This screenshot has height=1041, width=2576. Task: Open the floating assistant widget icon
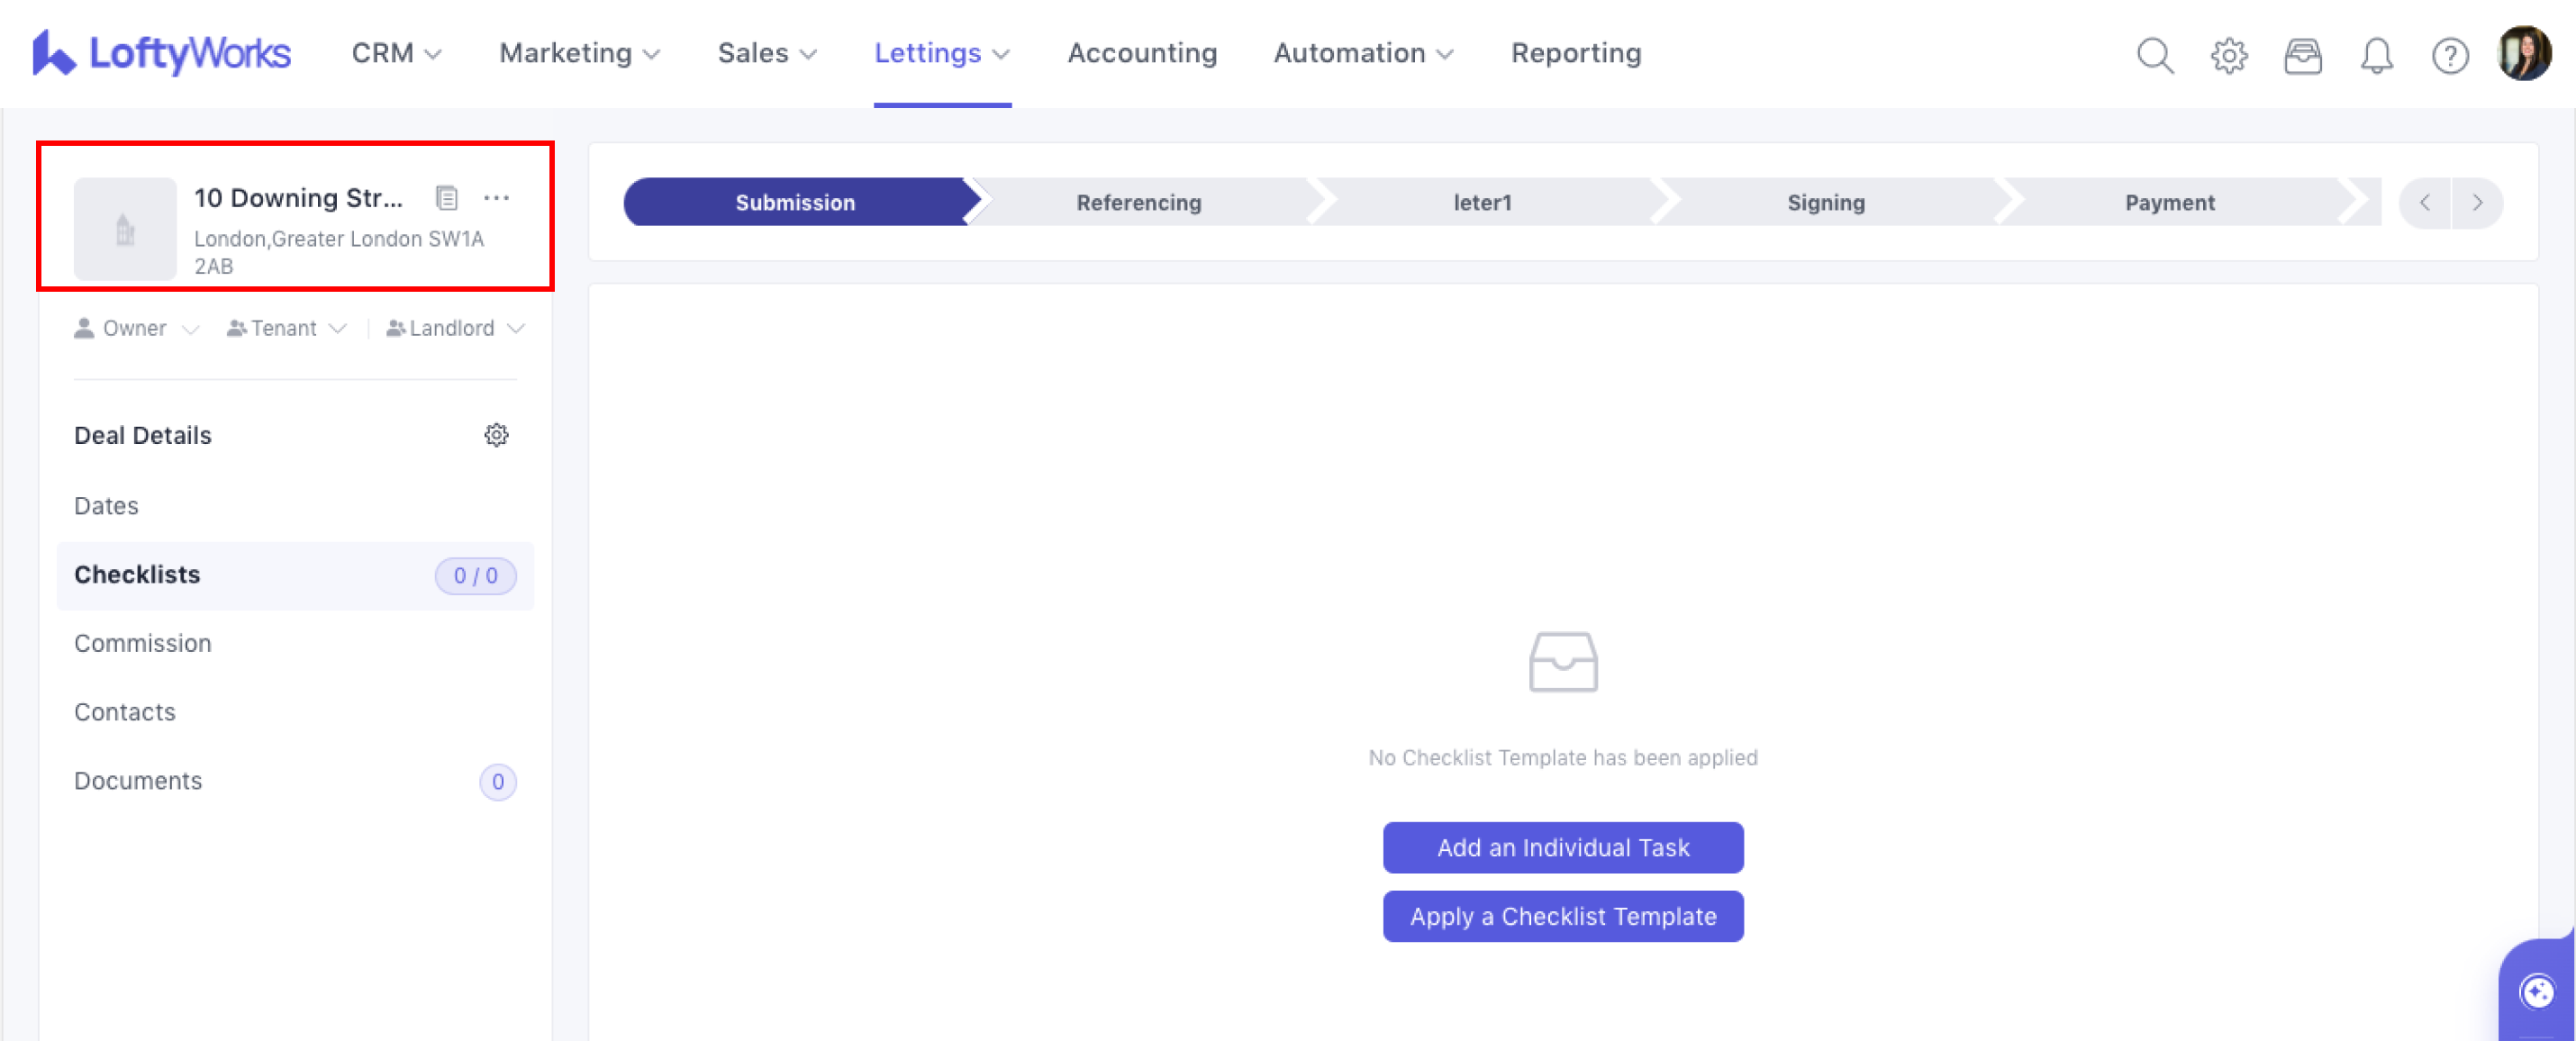(x=2537, y=992)
